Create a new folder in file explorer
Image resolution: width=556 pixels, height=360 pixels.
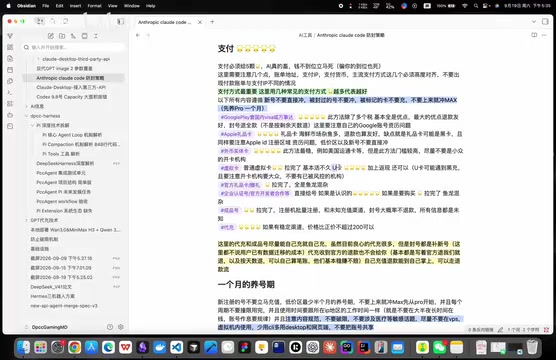point(62,36)
